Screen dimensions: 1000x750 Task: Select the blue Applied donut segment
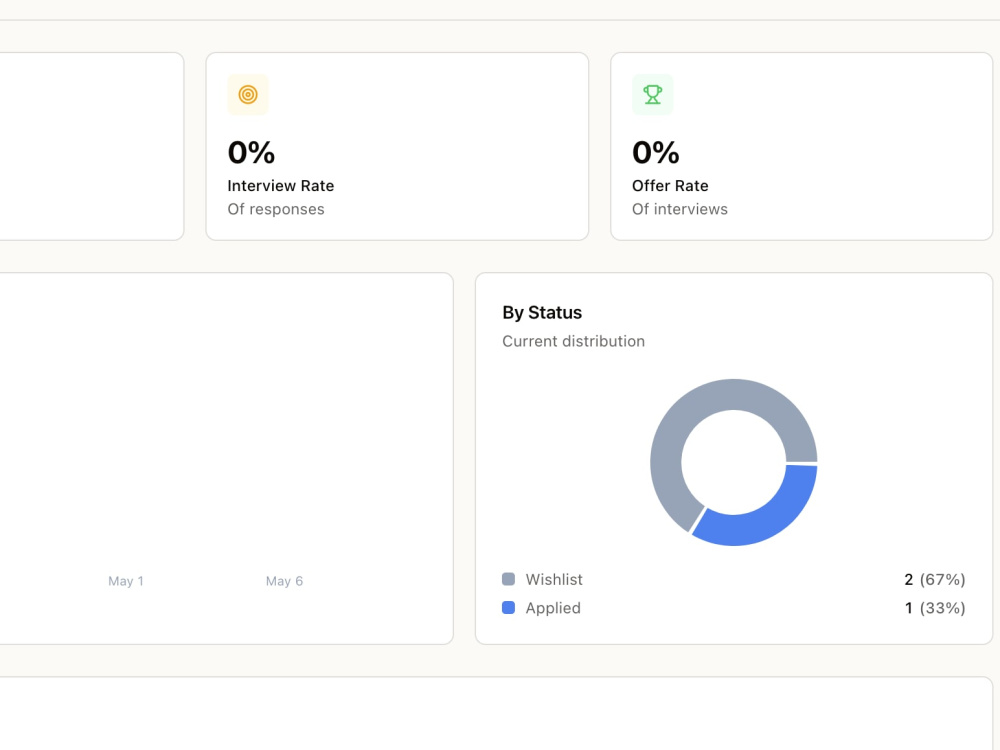point(768,520)
